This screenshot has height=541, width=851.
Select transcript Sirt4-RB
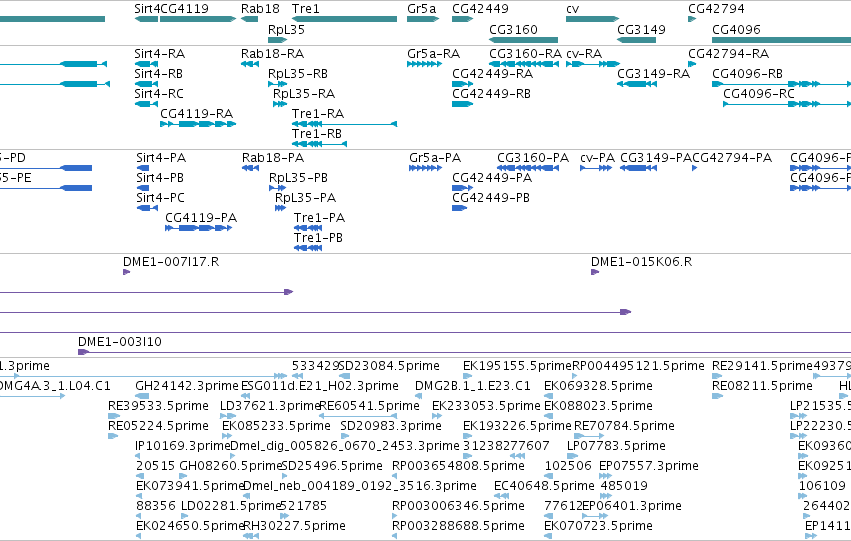146,84
